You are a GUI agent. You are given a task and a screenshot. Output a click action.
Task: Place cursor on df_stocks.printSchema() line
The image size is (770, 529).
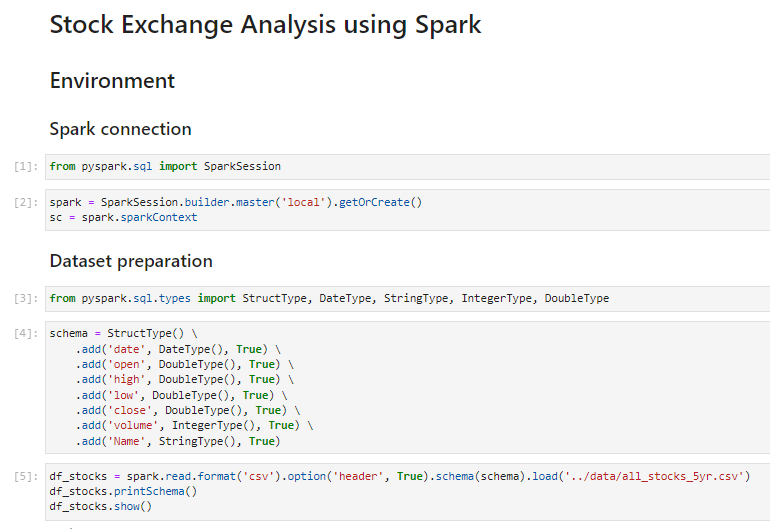pyautogui.click(x=123, y=492)
